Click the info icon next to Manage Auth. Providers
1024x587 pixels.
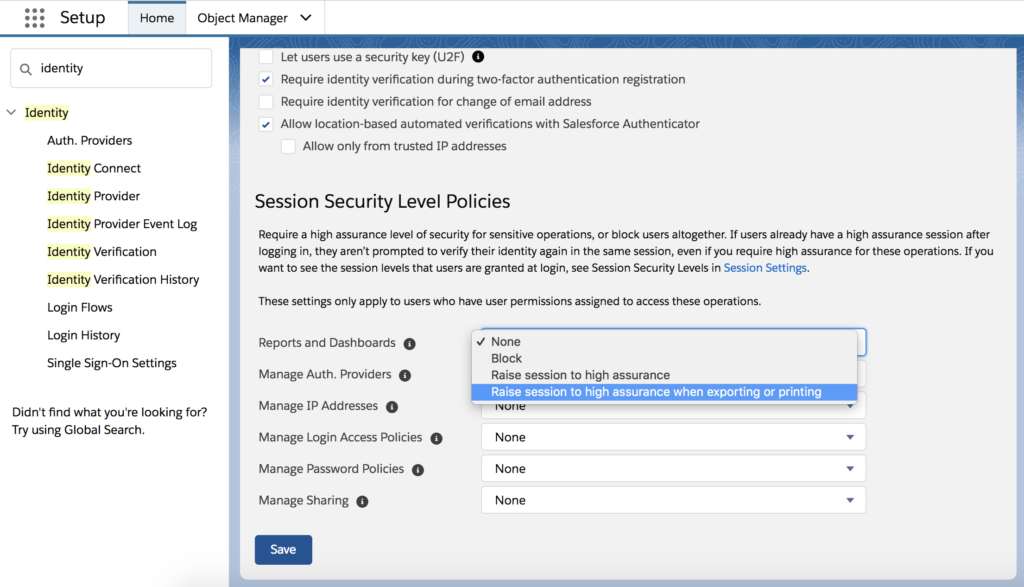pos(404,374)
